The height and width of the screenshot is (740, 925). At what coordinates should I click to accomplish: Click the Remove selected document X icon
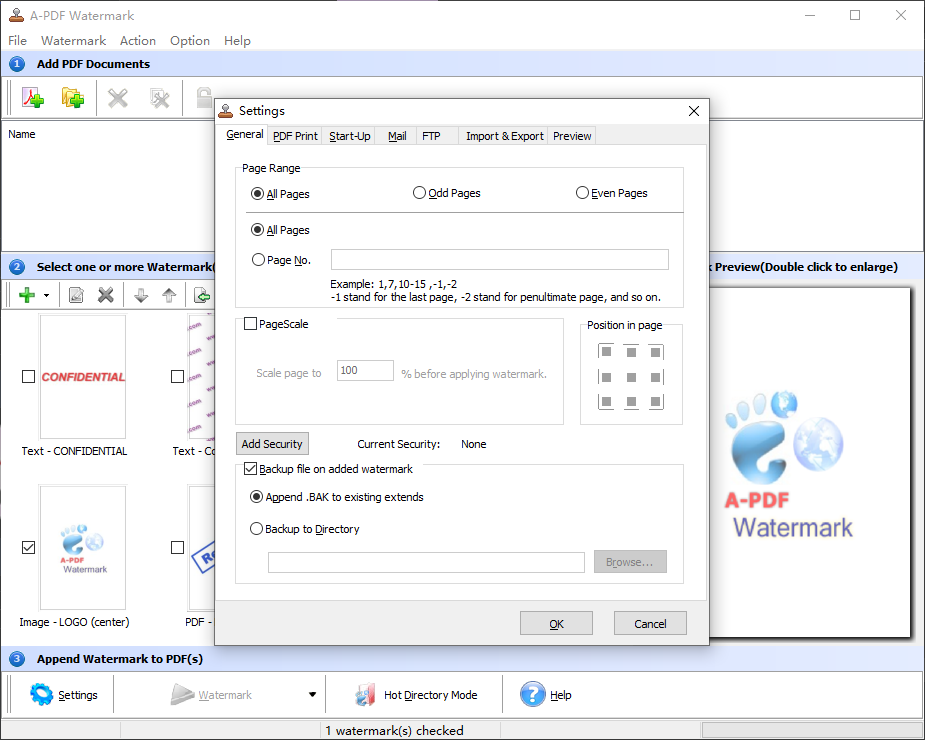click(x=118, y=98)
